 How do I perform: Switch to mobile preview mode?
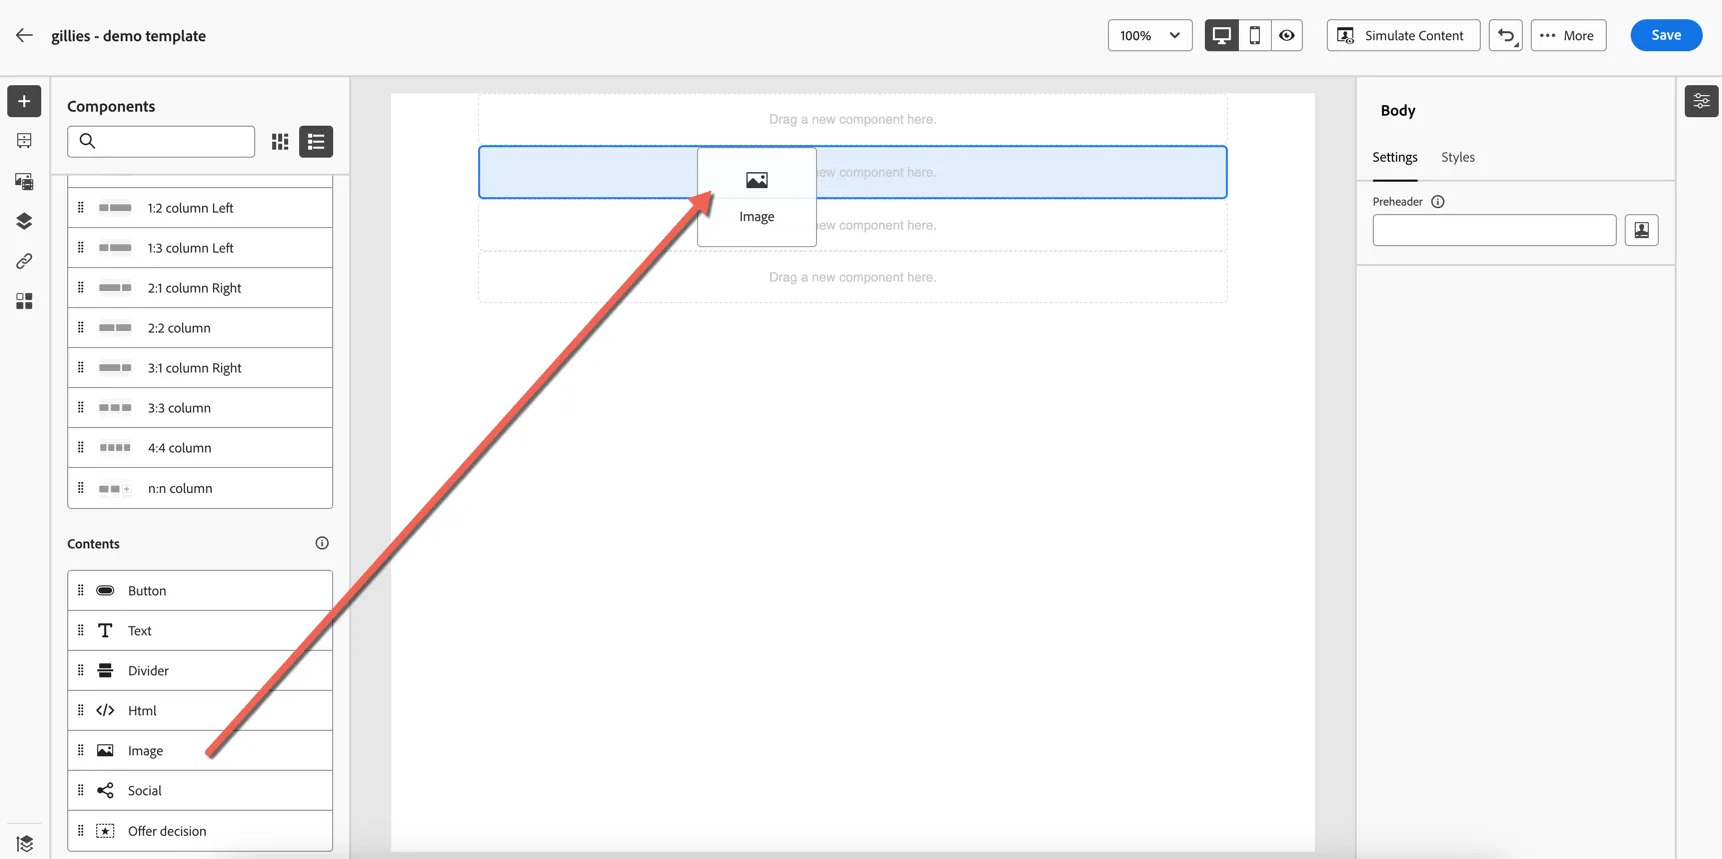[1255, 35]
